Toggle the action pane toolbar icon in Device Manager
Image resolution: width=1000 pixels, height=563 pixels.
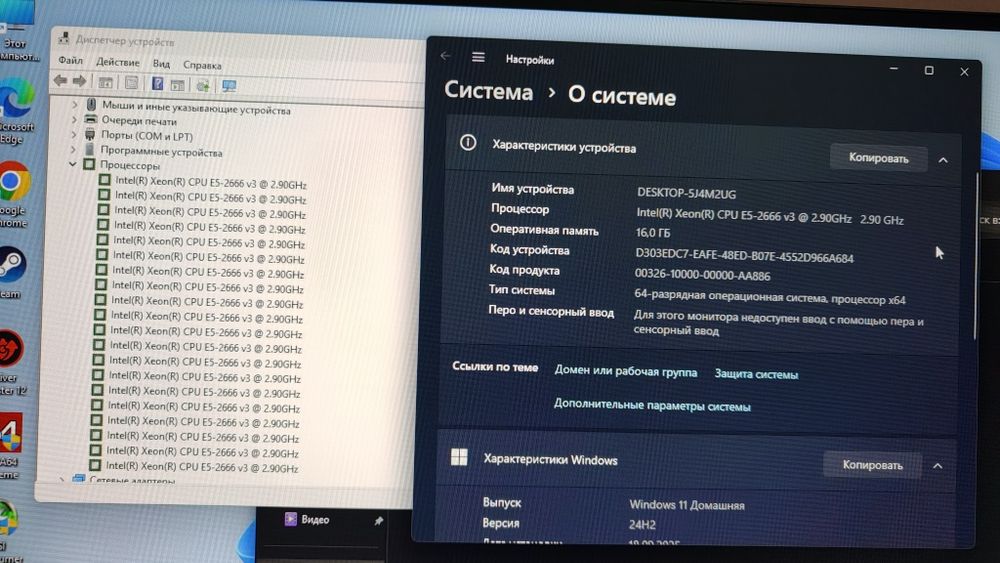click(177, 84)
